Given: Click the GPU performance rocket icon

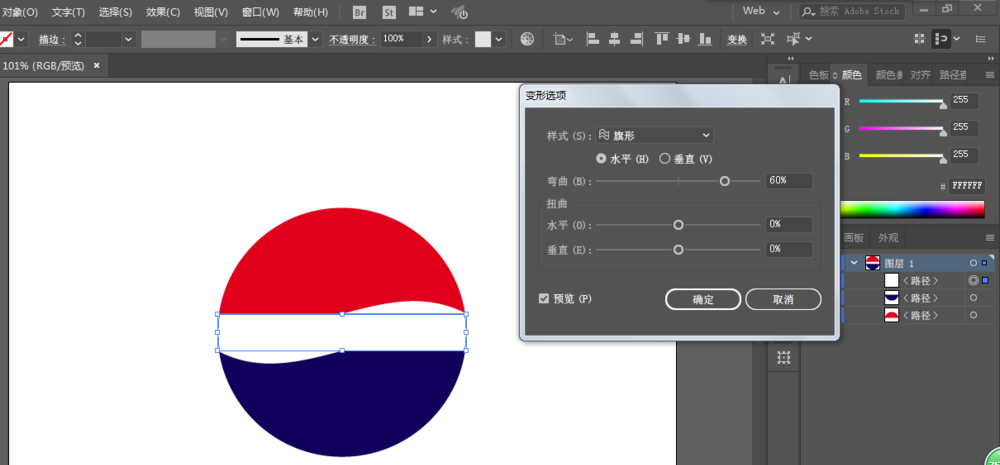Looking at the screenshot, I should click(x=459, y=12).
